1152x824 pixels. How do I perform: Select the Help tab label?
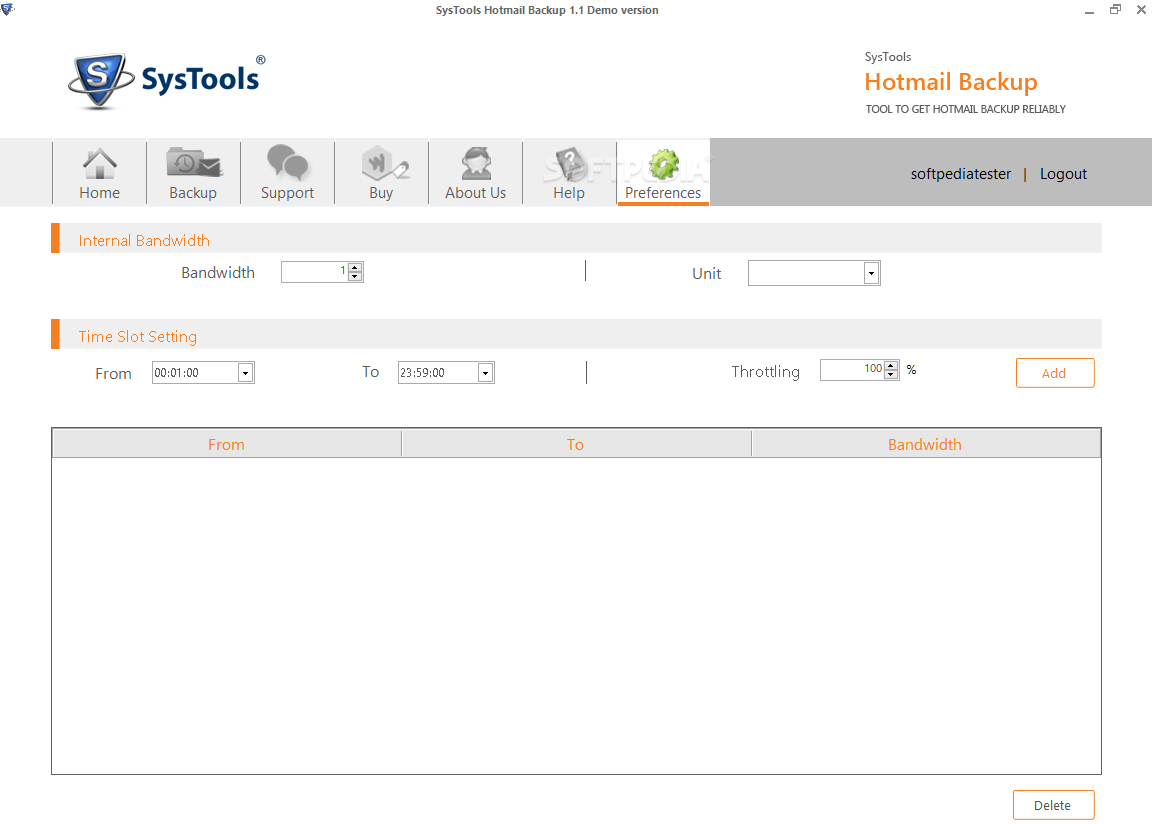point(569,192)
